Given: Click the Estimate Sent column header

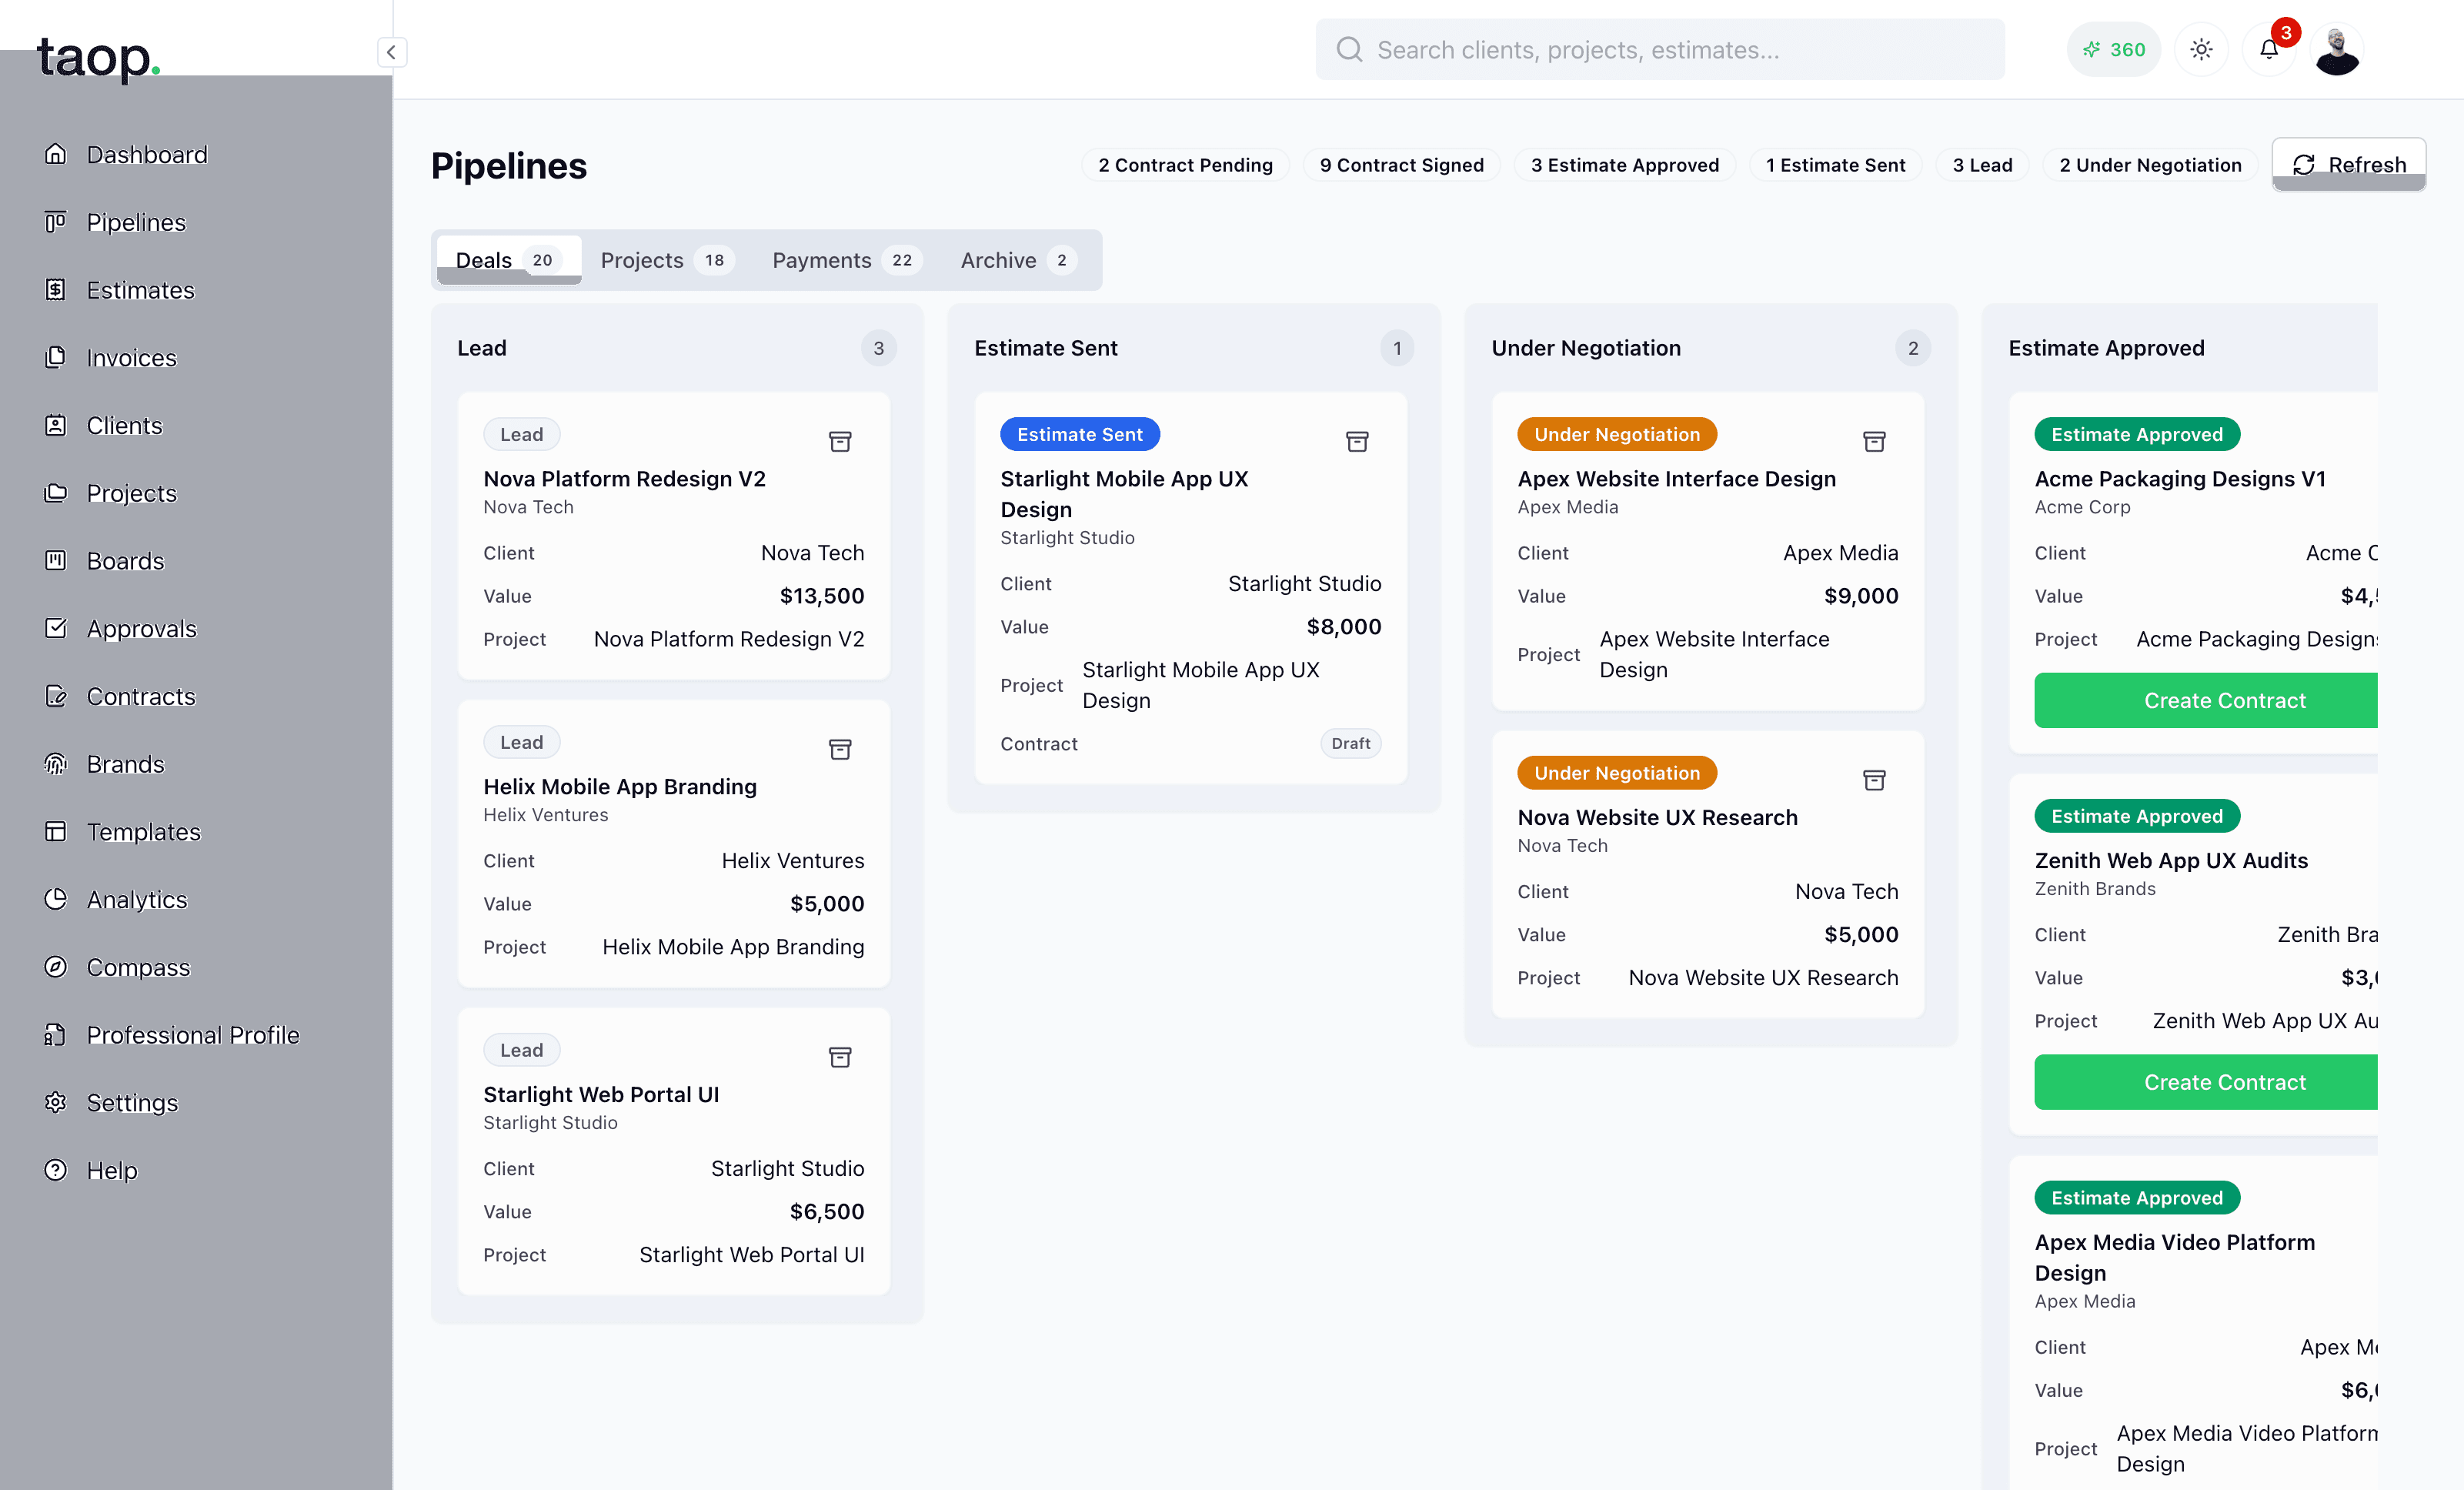Looking at the screenshot, I should 1045,348.
